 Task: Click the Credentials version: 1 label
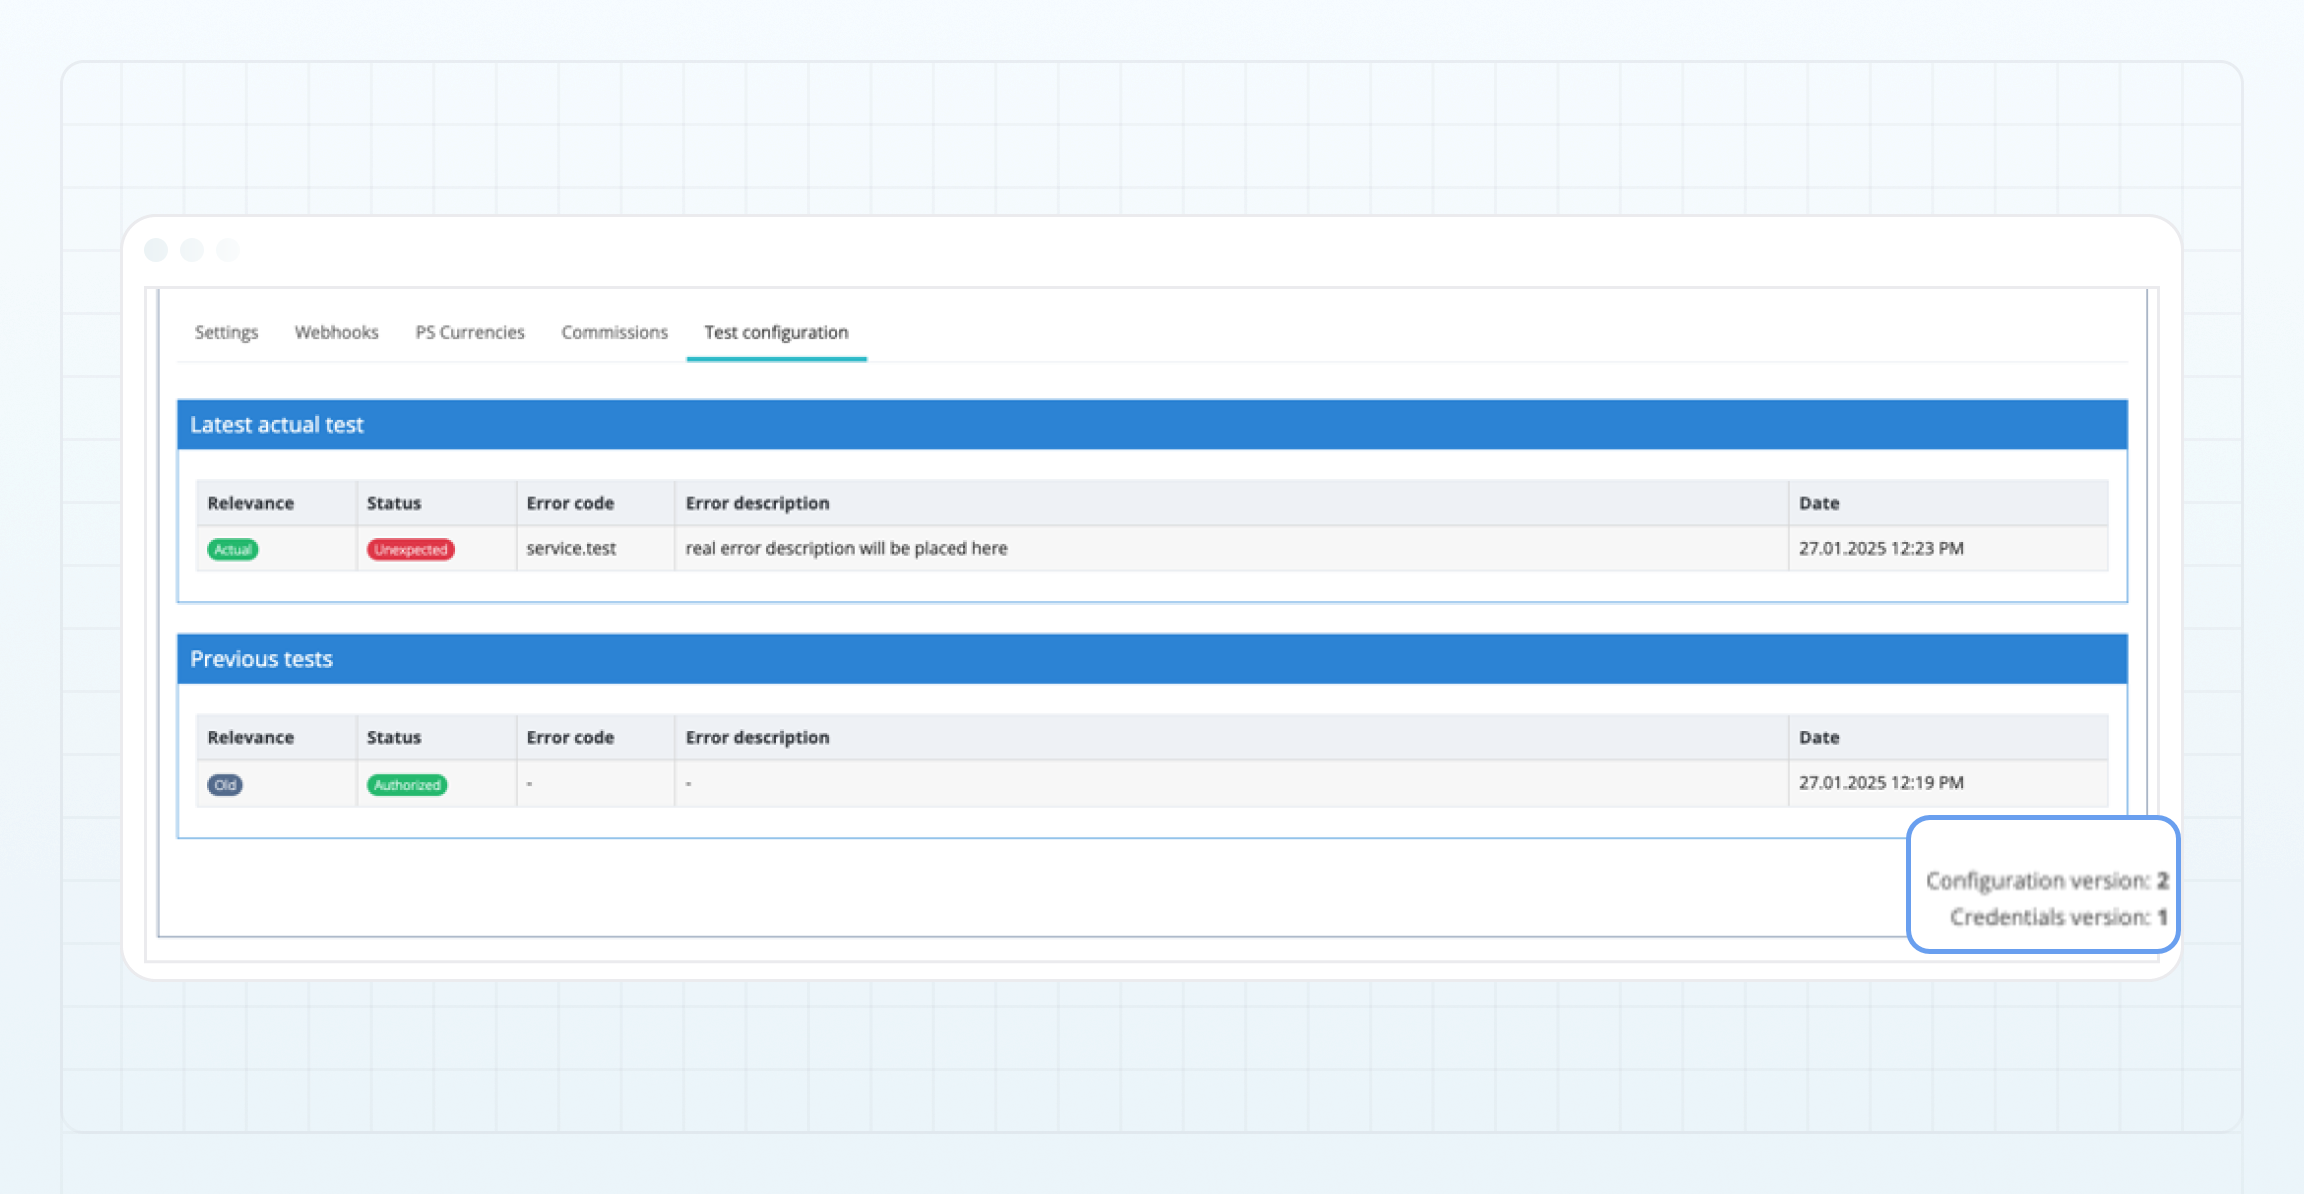2059,917
